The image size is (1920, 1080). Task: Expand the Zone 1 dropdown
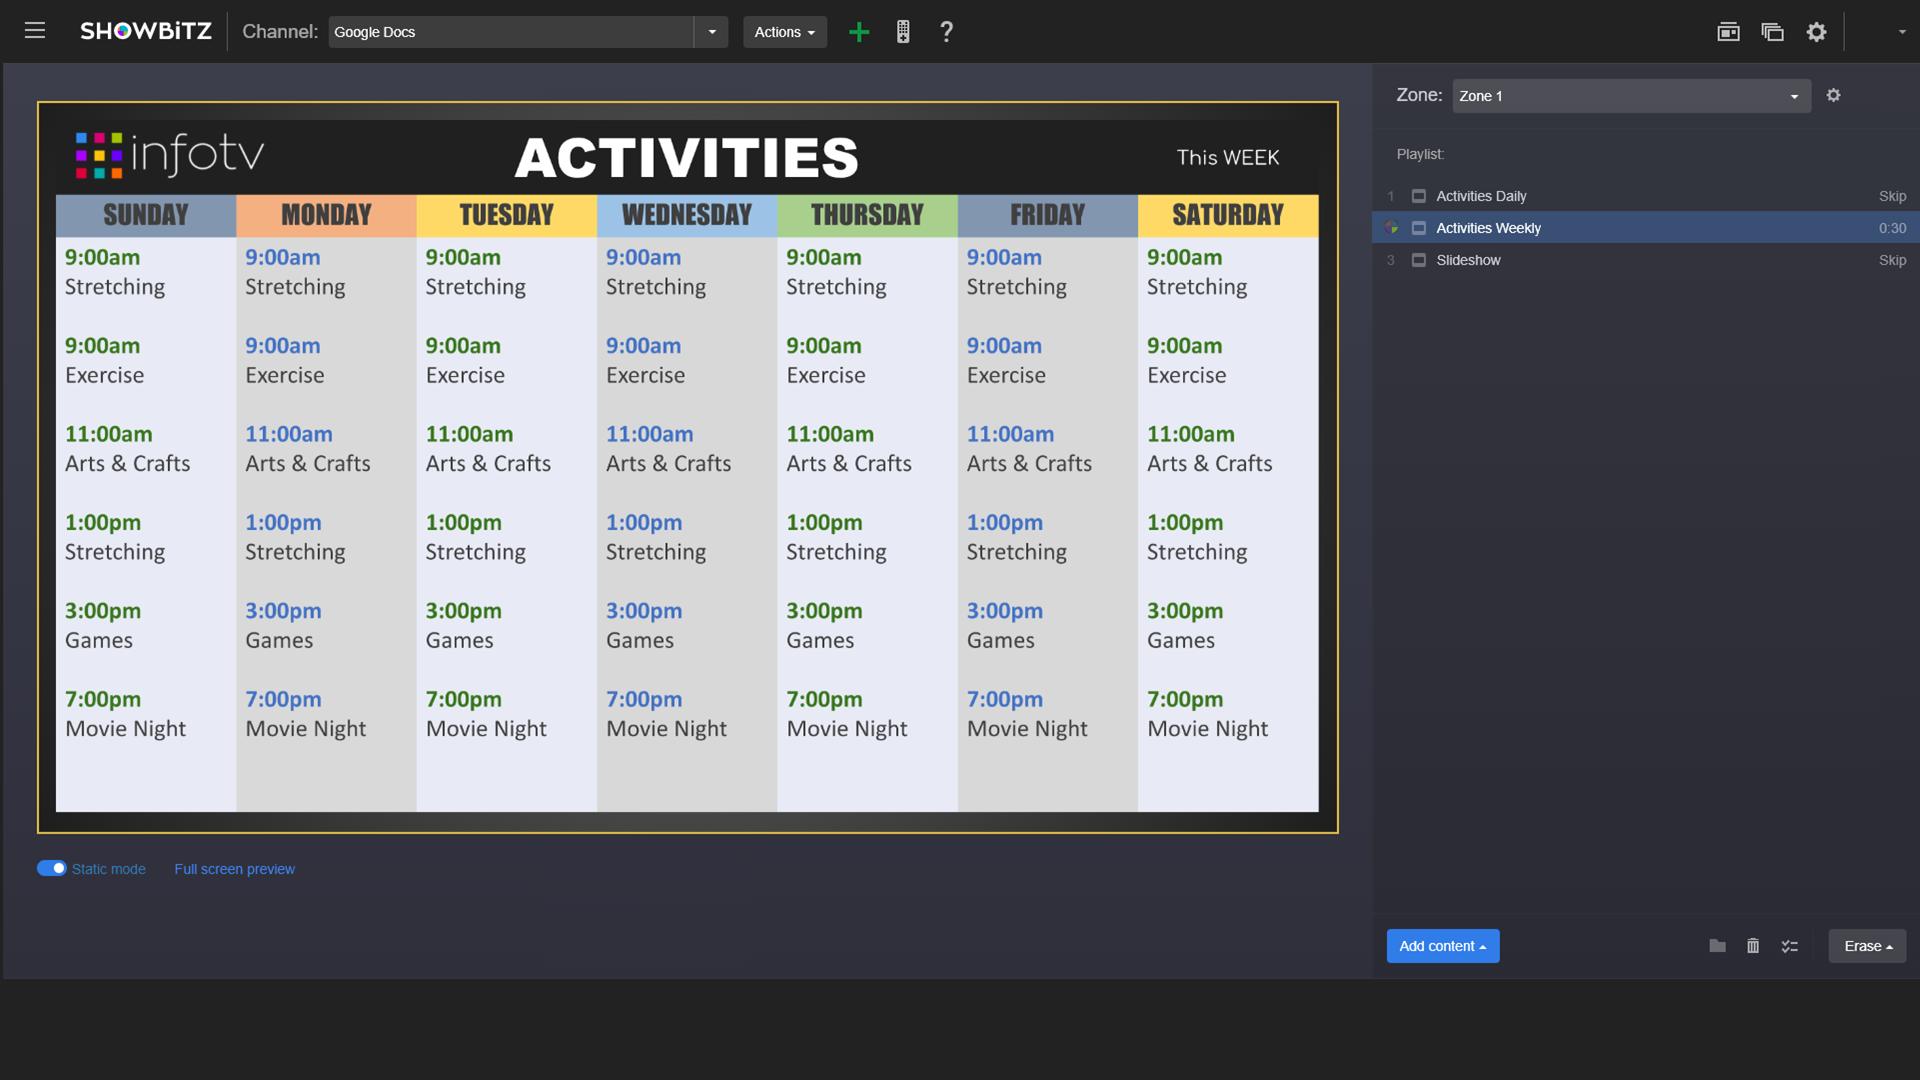pyautogui.click(x=1631, y=96)
